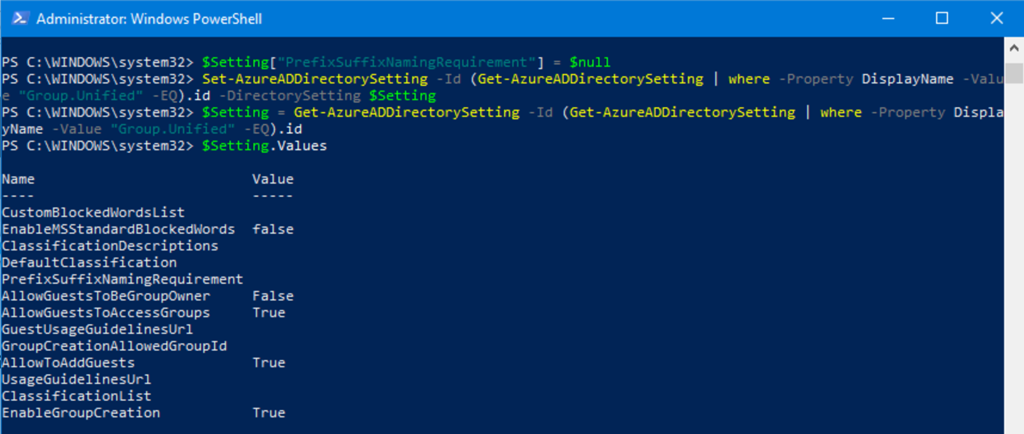Select the CustomBlockedWordsList row name
The width and height of the screenshot is (1024, 434).
coord(93,213)
